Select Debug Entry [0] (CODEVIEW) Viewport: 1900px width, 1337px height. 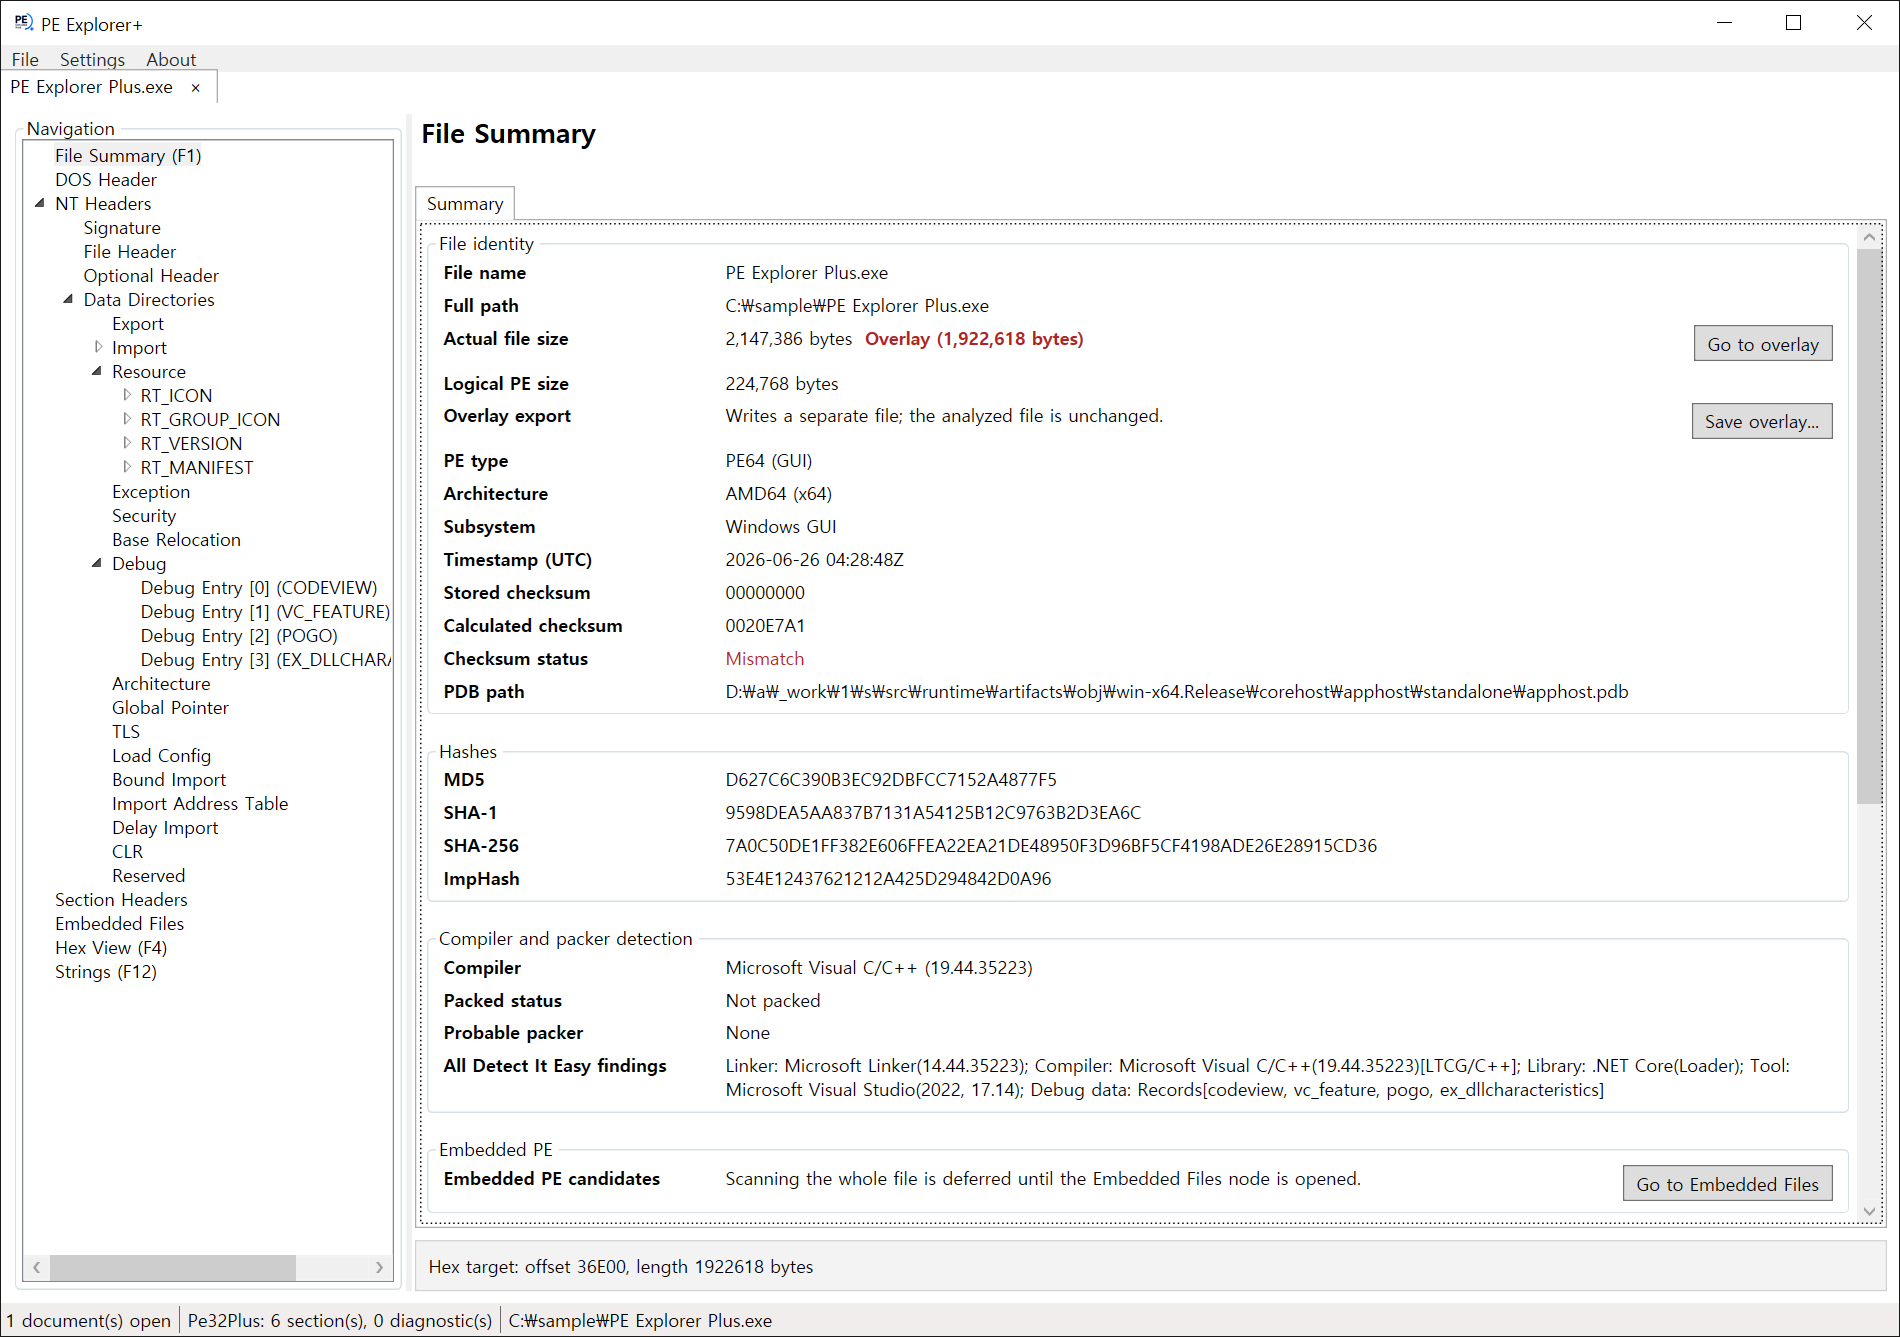tap(259, 588)
